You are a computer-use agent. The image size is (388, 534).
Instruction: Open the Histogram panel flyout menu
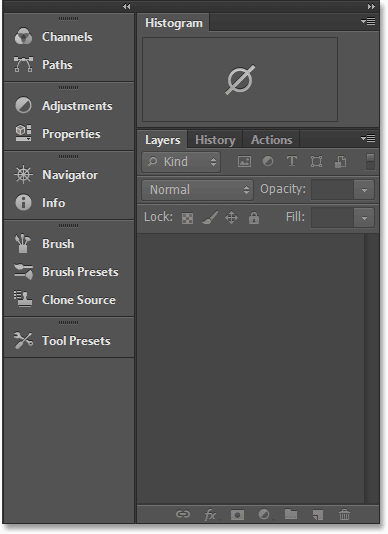click(368, 22)
